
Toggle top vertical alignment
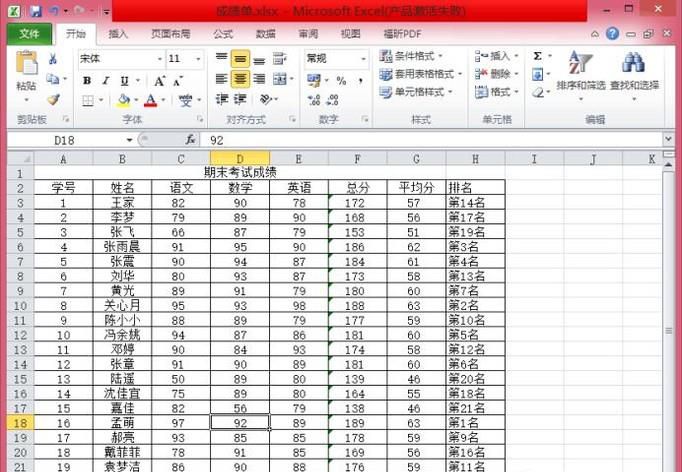pyautogui.click(x=222, y=58)
